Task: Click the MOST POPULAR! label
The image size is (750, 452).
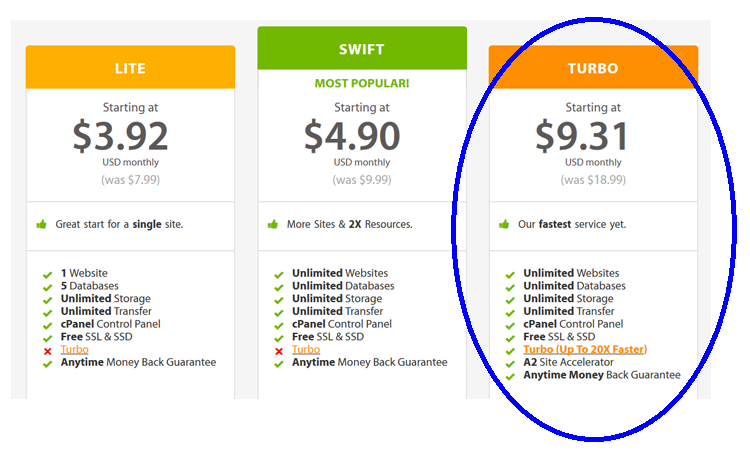Action: pyautogui.click(x=362, y=83)
